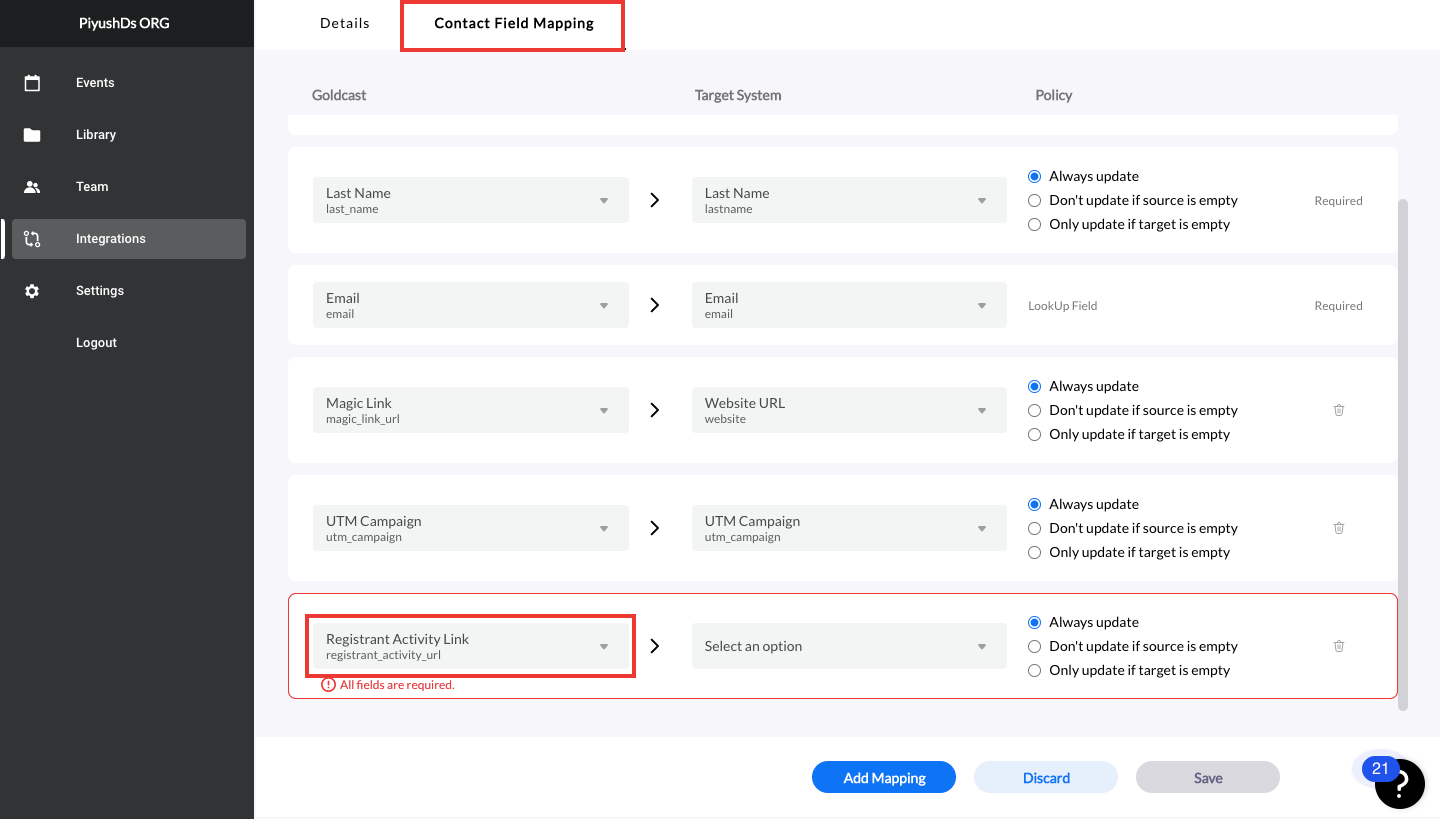Click the 'Policy' column header
The width and height of the screenshot is (1440, 819).
[1054, 95]
